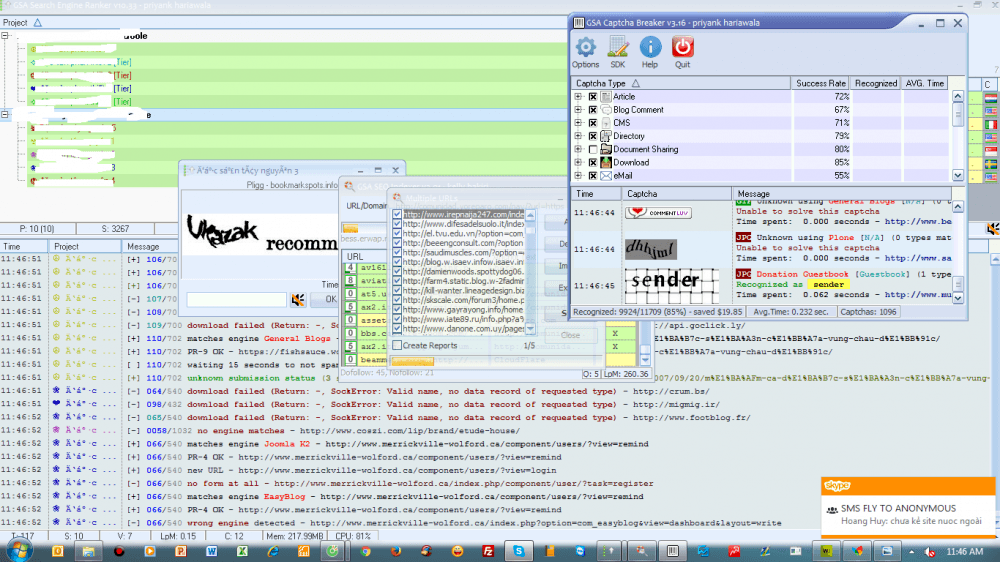Uncheck the Directory captcha type checkbox

(x=592, y=136)
